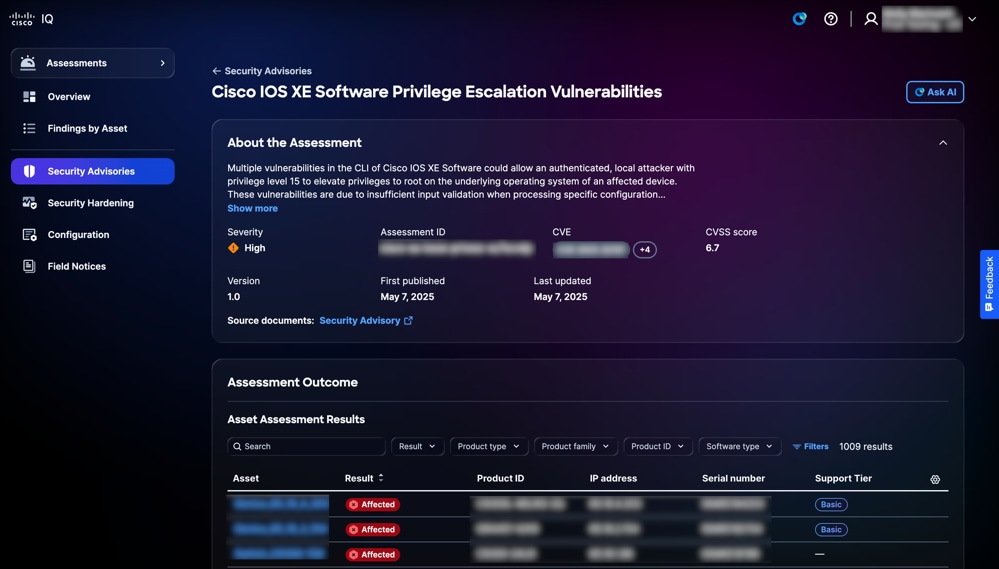The image size is (999, 569).
Task: Click the CVSS score 6.7 value
Action: click(x=712, y=248)
